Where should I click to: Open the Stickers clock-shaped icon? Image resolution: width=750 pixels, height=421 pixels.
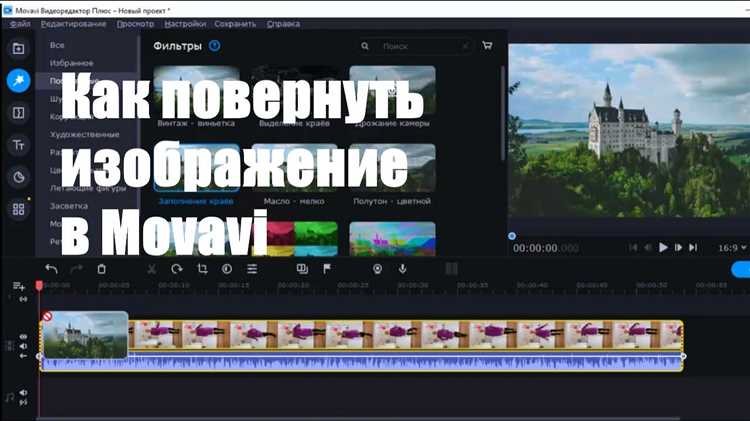[x=19, y=177]
